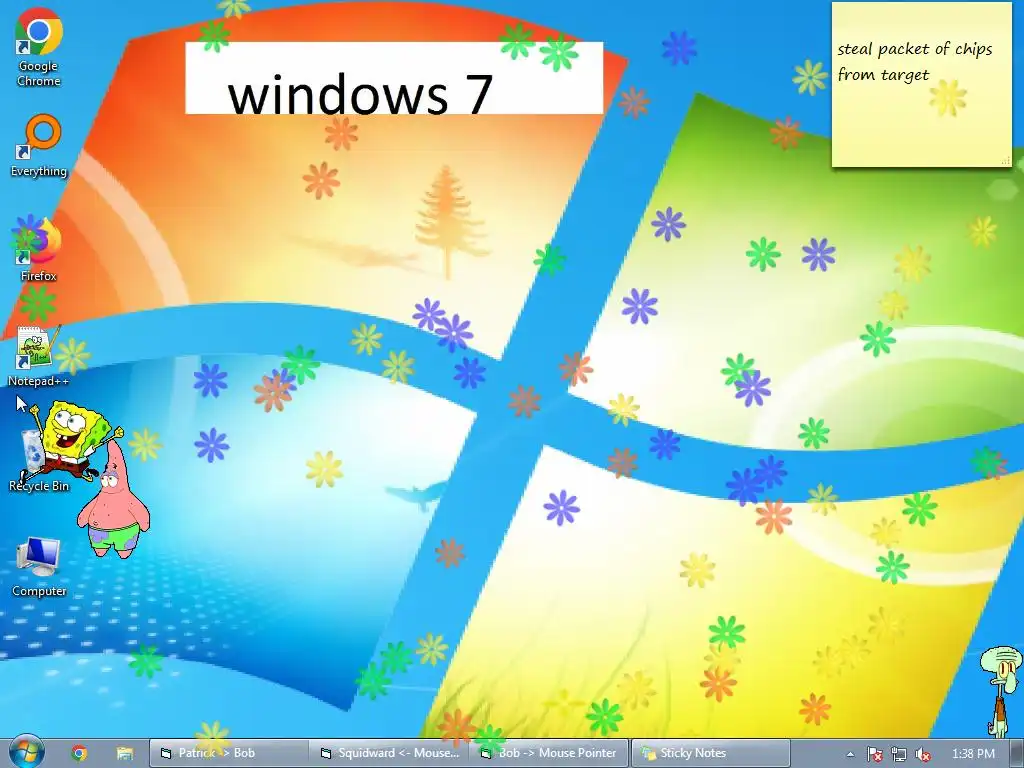
Task: Select the Notepad++ desktop icon
Action: point(38,356)
